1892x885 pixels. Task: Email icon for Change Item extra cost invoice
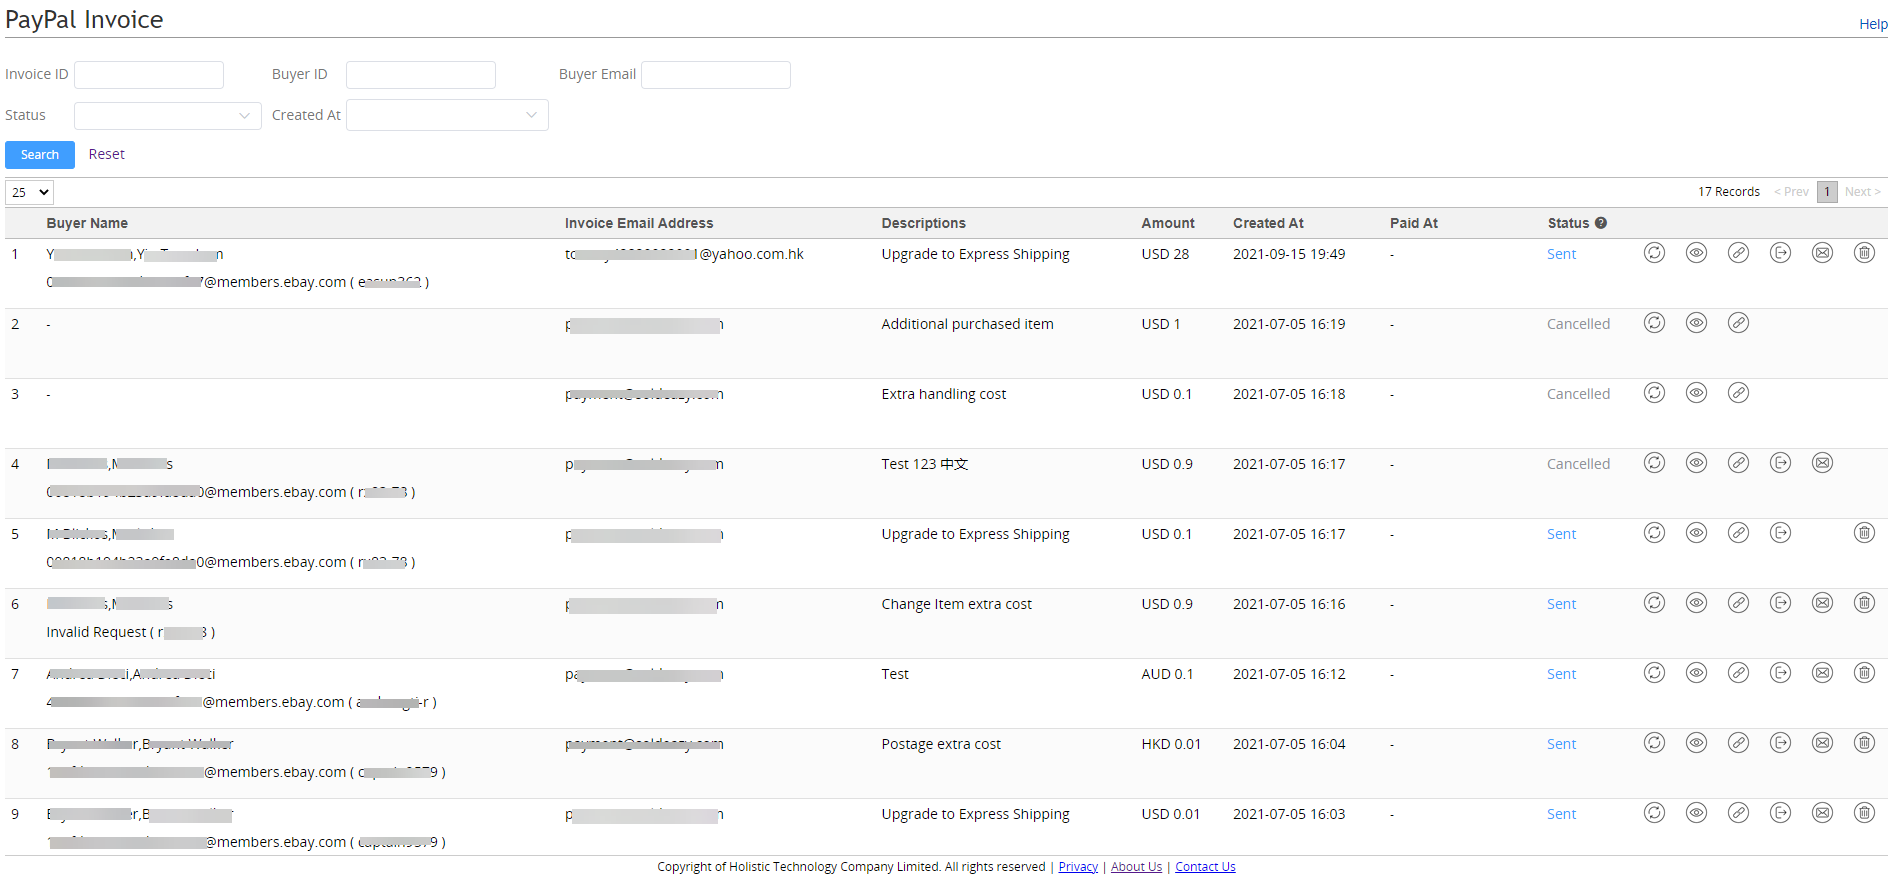[1823, 603]
